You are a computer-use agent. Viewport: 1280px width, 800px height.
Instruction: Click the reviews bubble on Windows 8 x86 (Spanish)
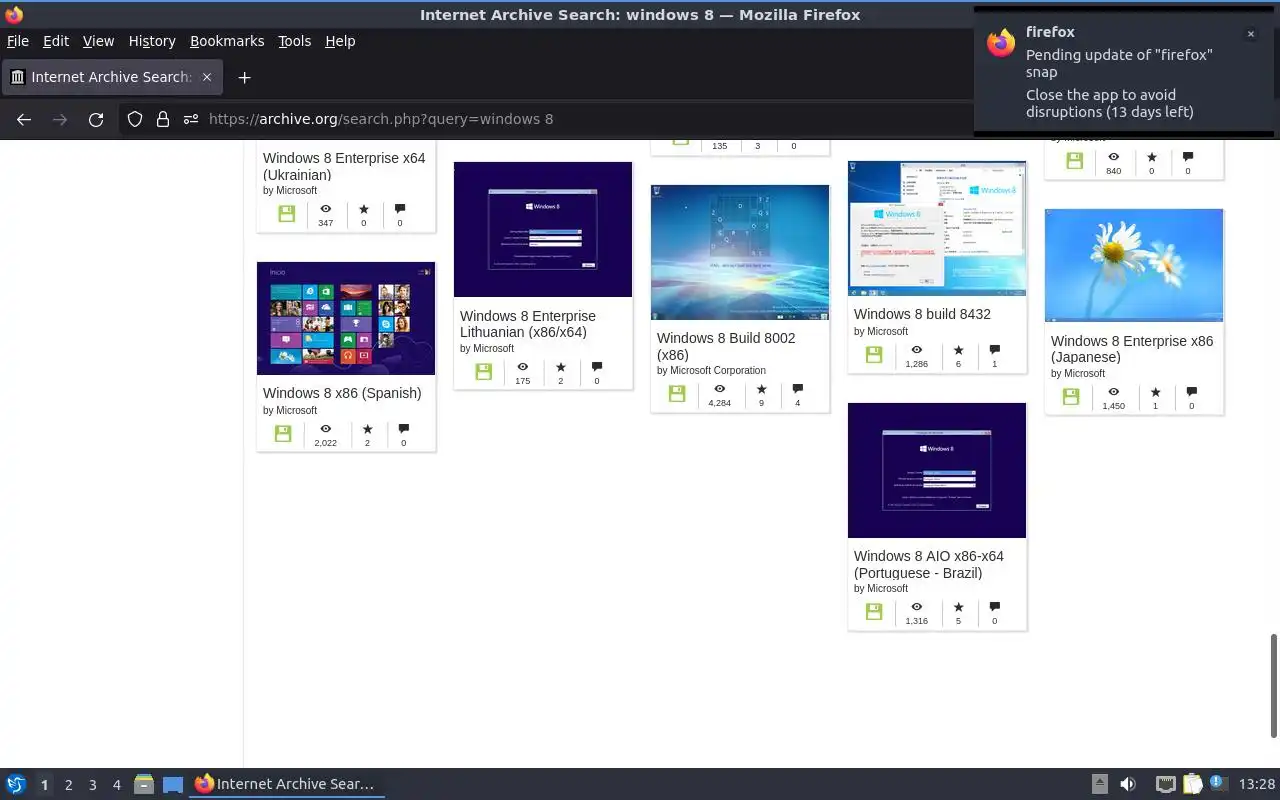(x=404, y=429)
